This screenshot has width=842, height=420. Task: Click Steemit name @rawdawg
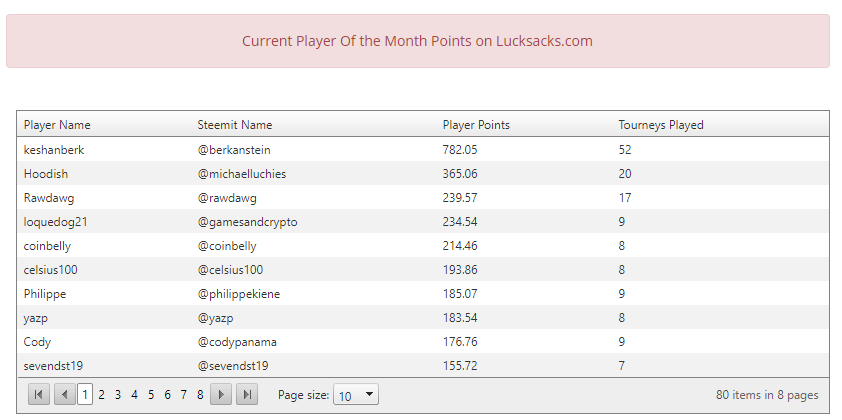pos(227,198)
